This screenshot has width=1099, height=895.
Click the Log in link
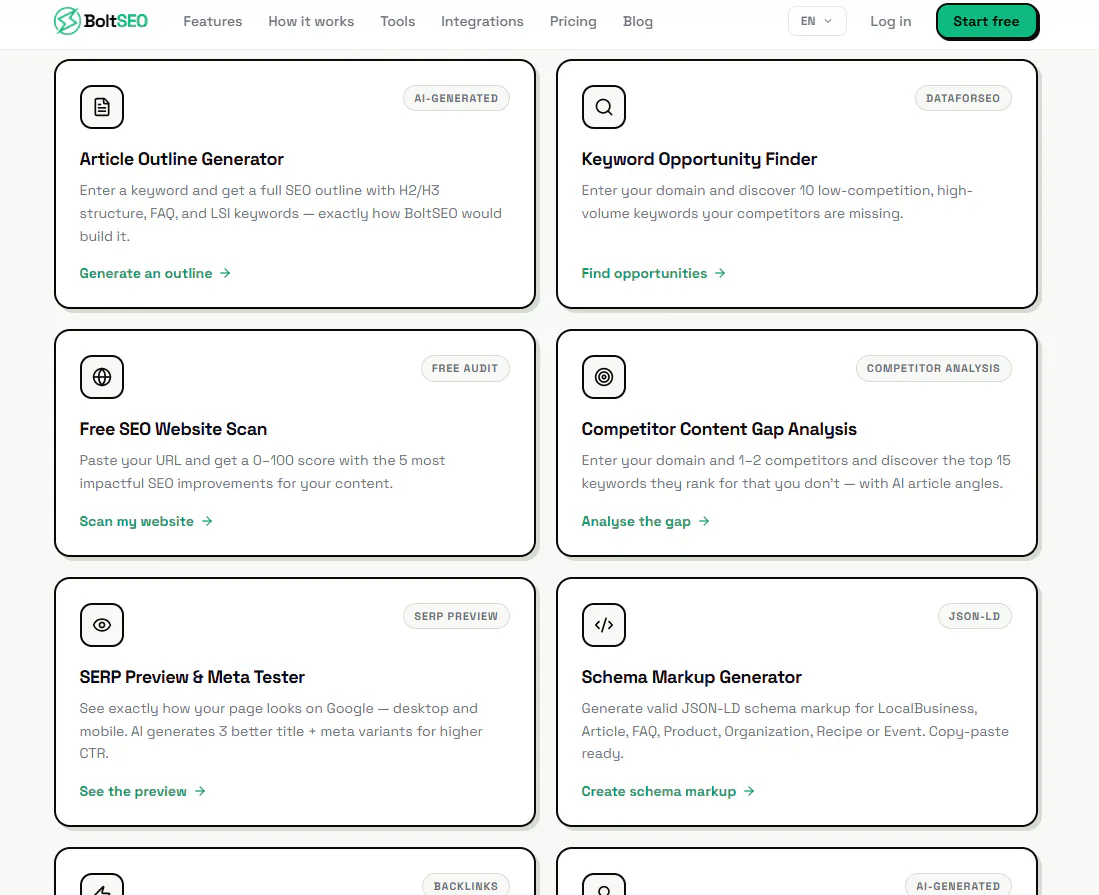point(890,22)
